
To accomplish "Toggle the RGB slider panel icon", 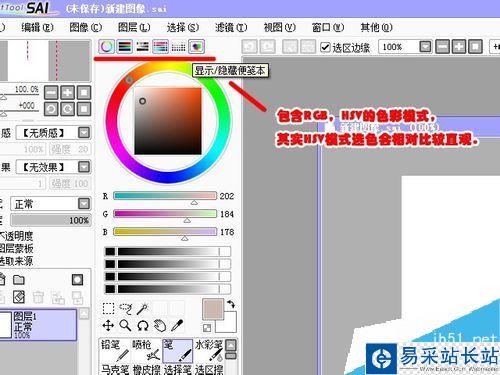I will click(x=125, y=47).
